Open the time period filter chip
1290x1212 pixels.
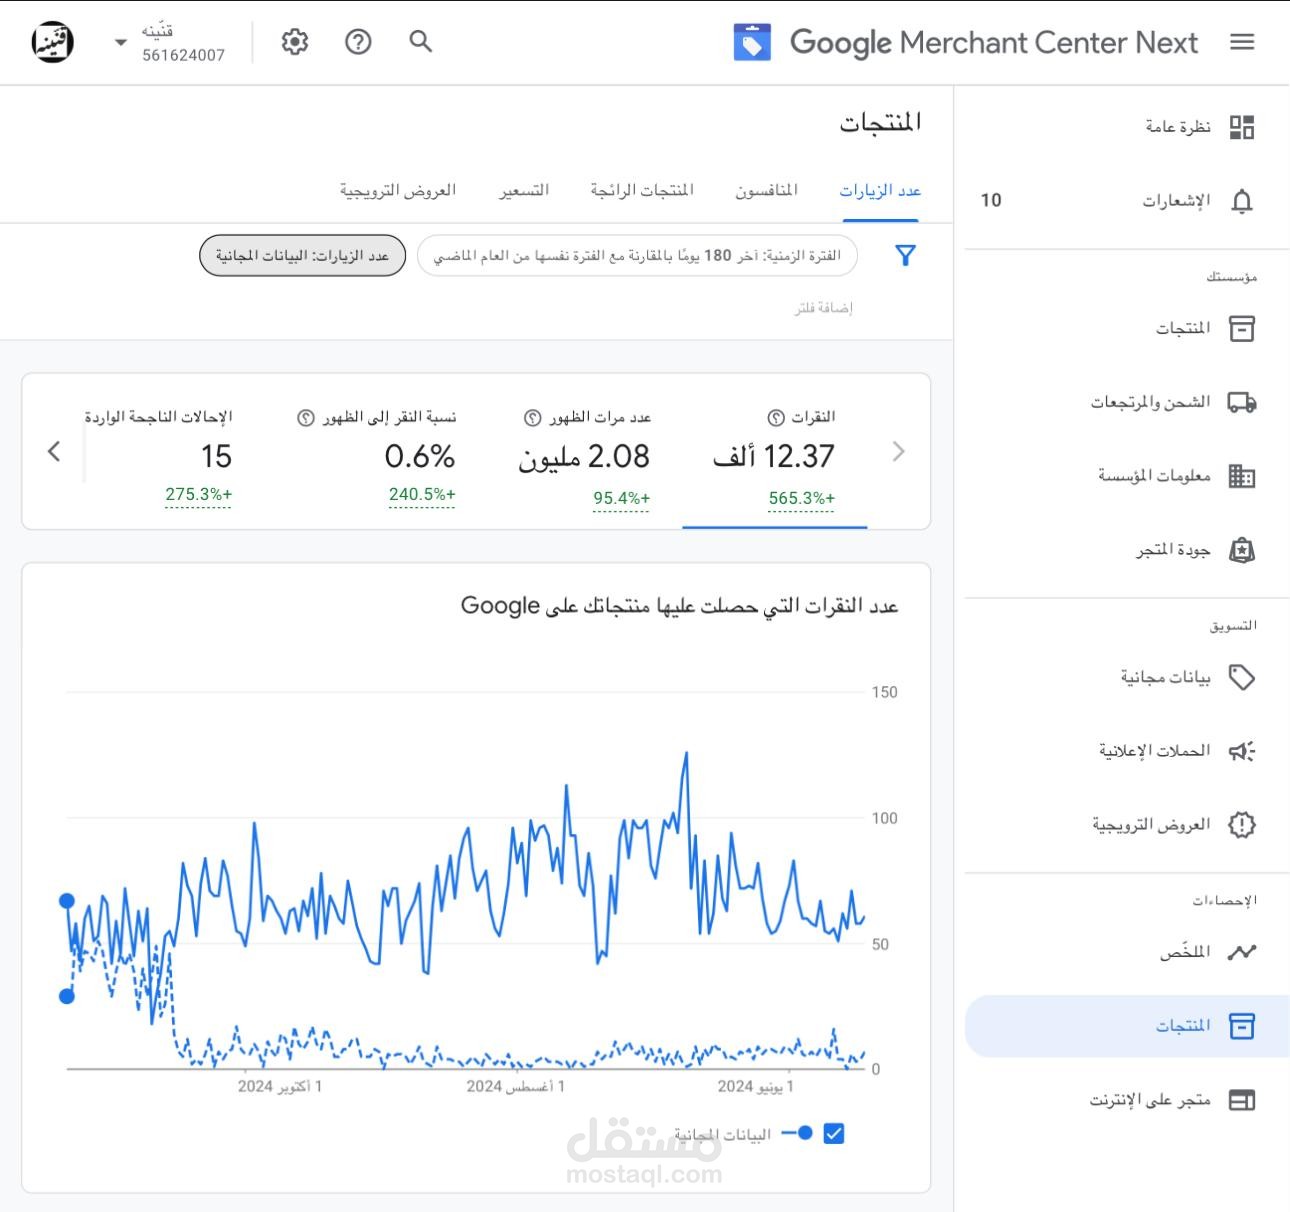coord(637,256)
